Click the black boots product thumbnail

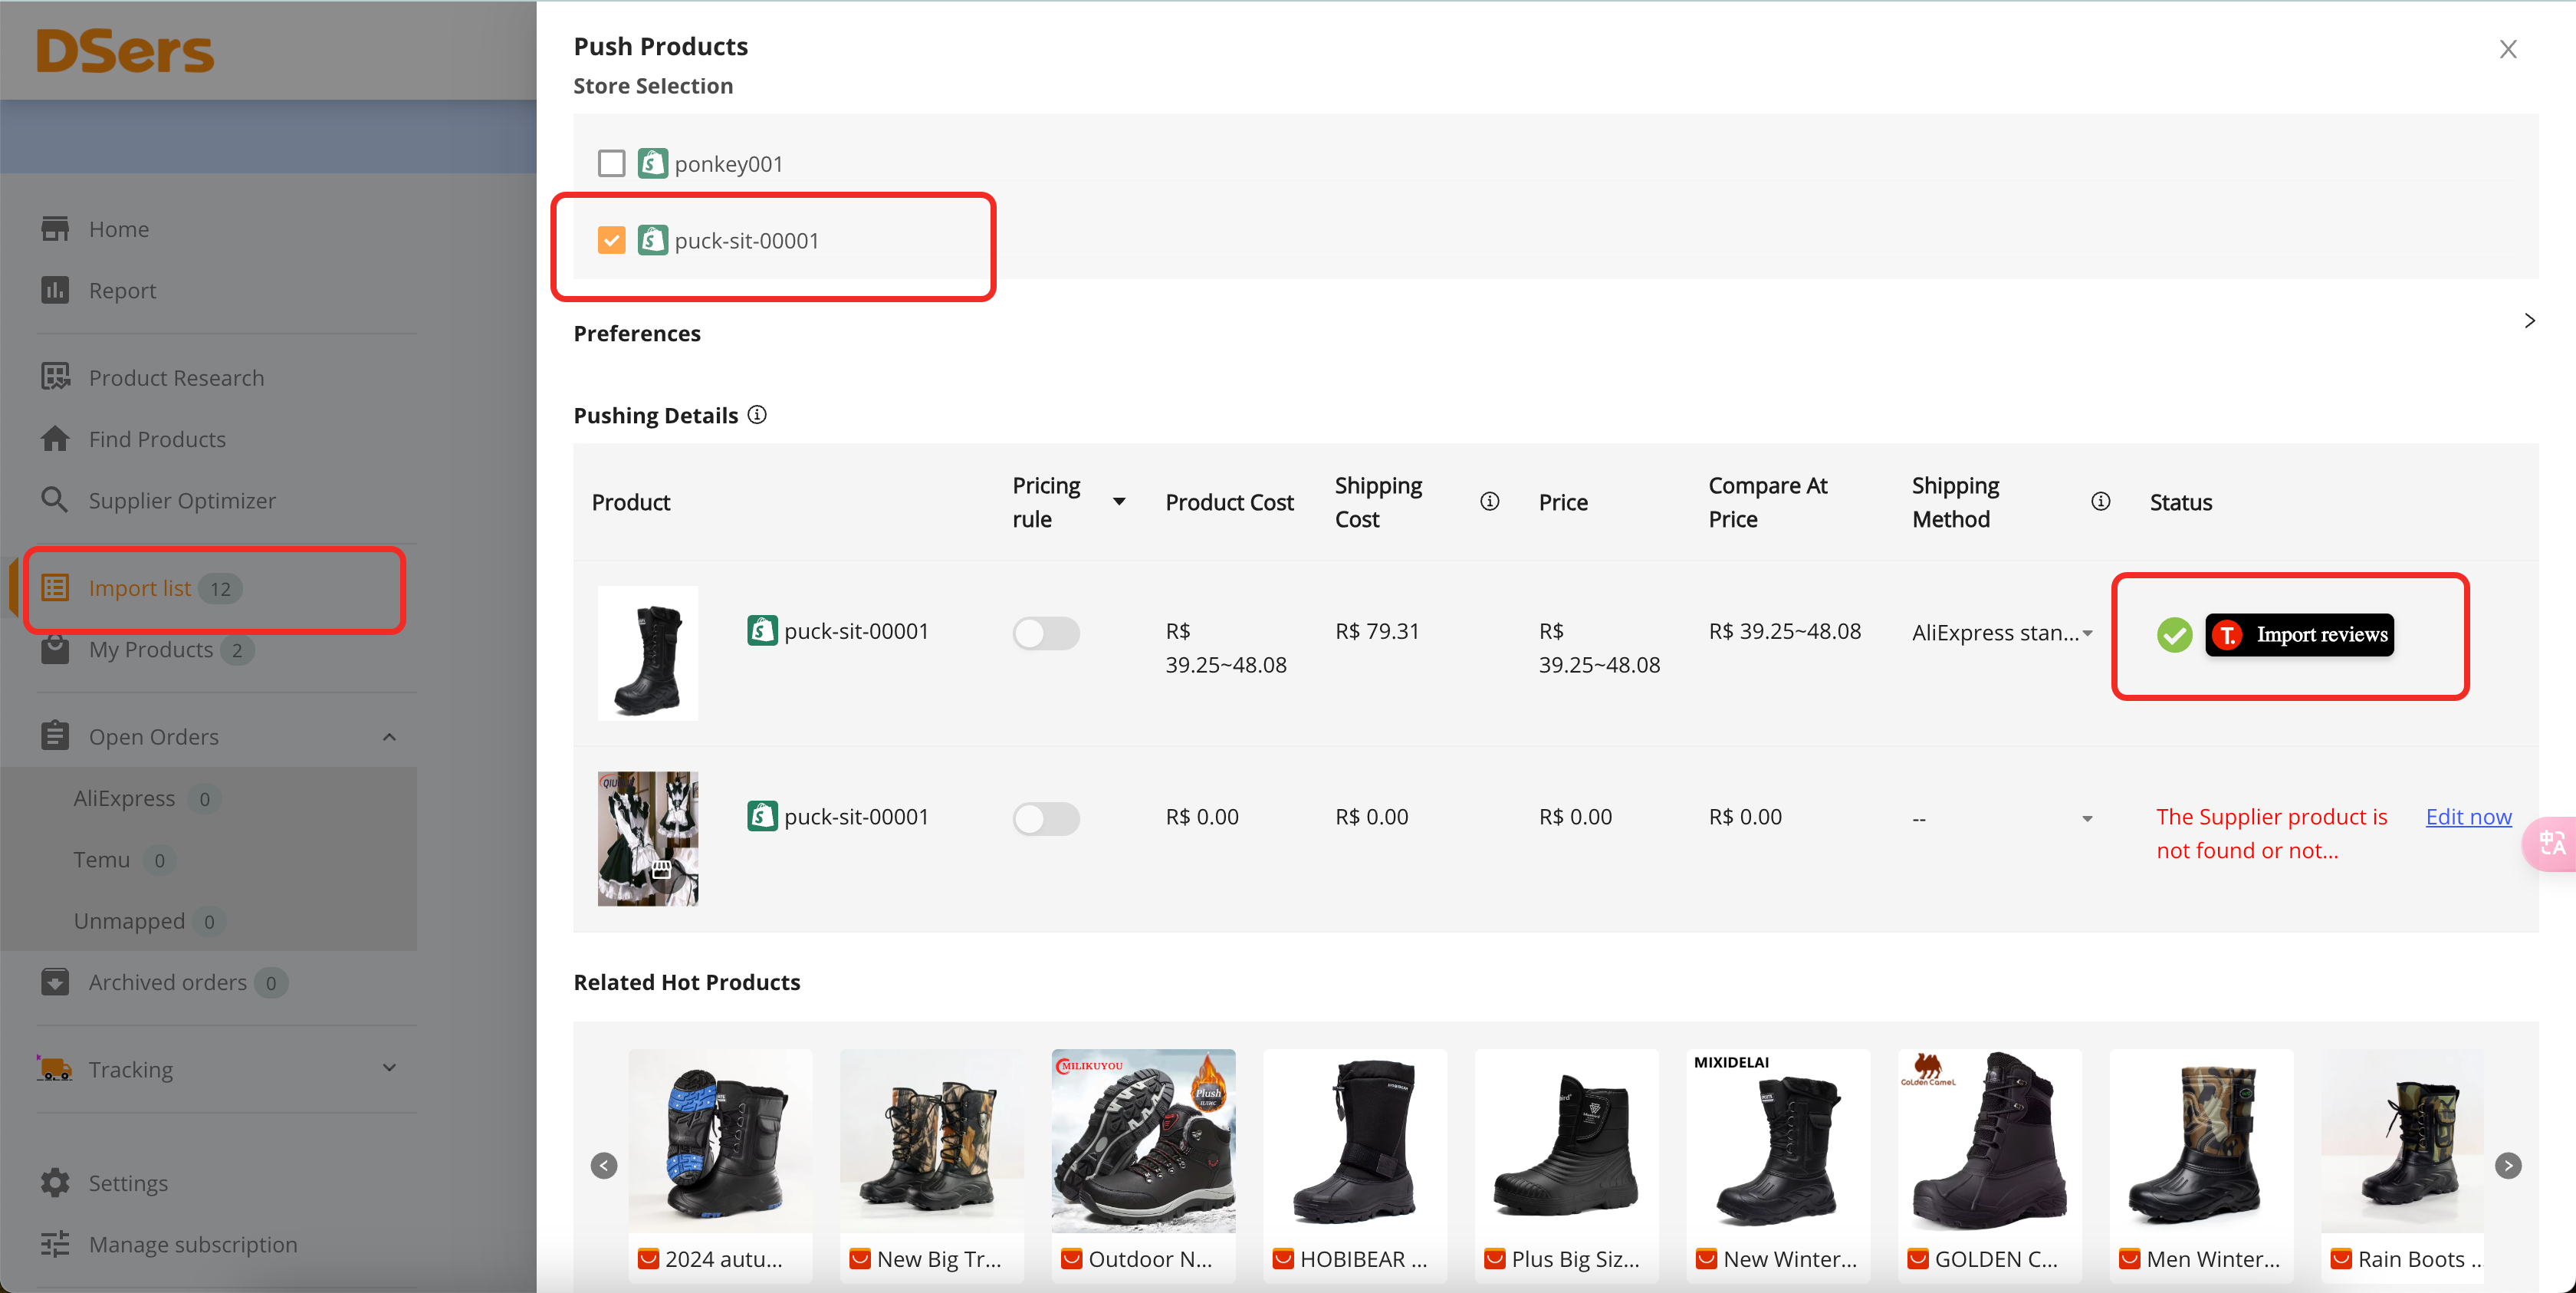(x=647, y=653)
